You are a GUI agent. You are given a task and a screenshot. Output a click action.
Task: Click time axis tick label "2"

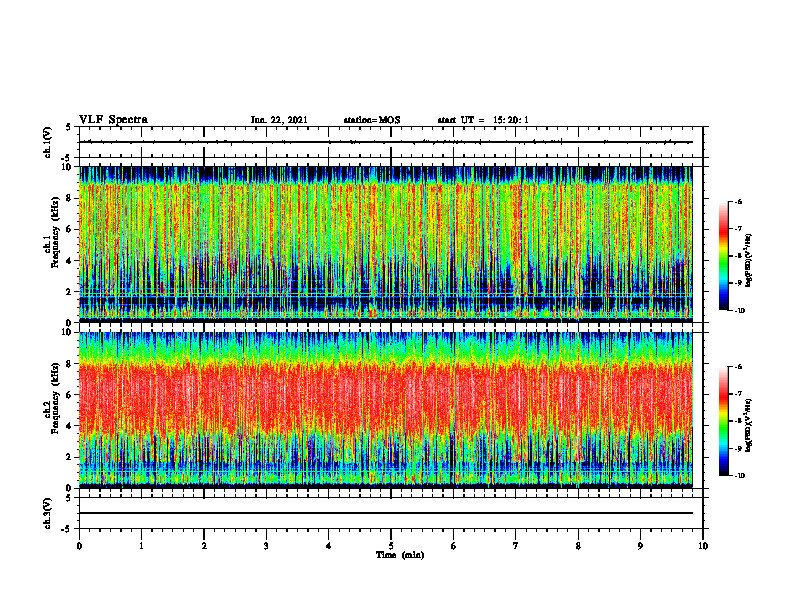204,546
